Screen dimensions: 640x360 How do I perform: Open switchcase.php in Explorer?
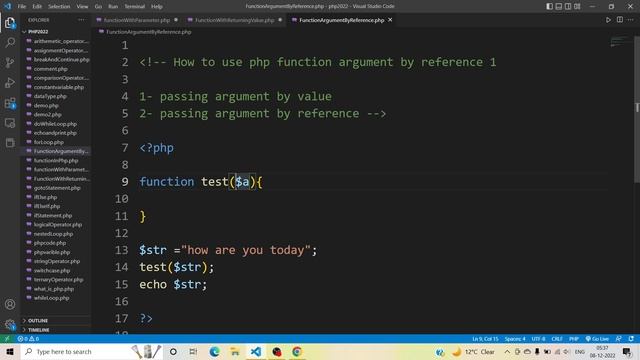point(52,270)
